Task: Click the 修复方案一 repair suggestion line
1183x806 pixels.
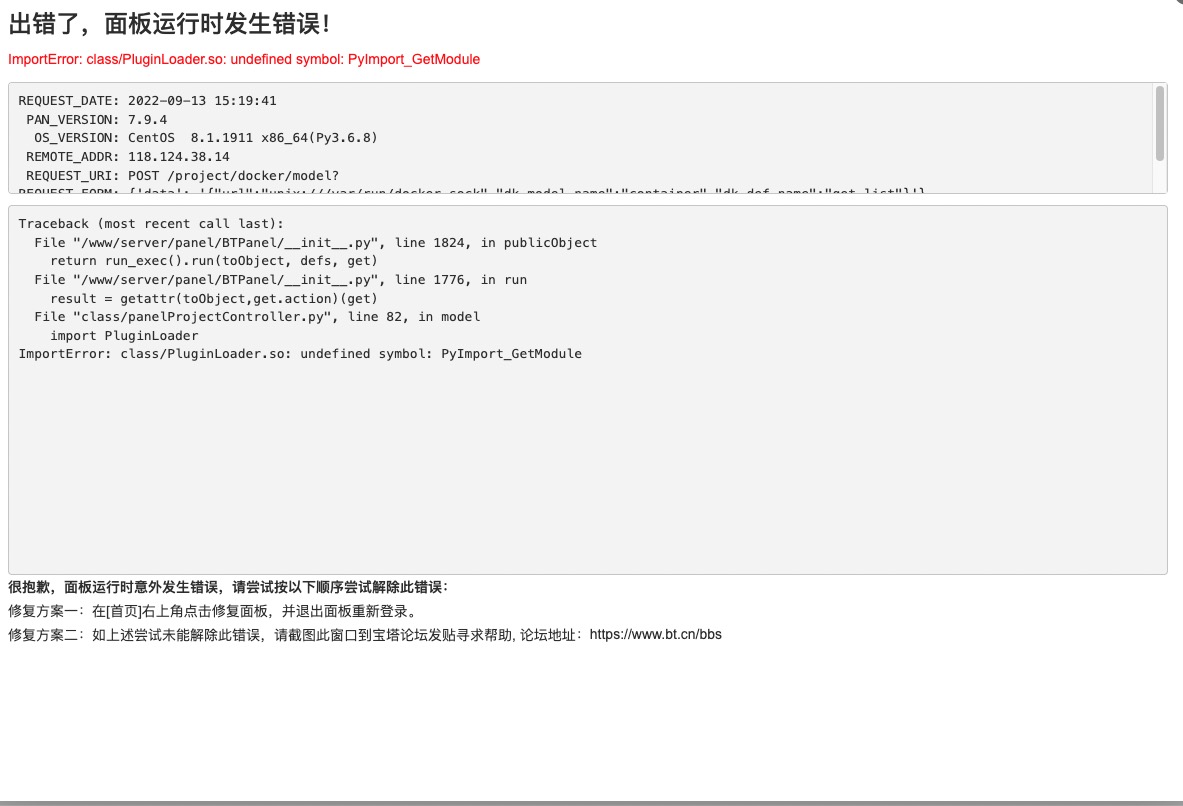Action: (214, 611)
